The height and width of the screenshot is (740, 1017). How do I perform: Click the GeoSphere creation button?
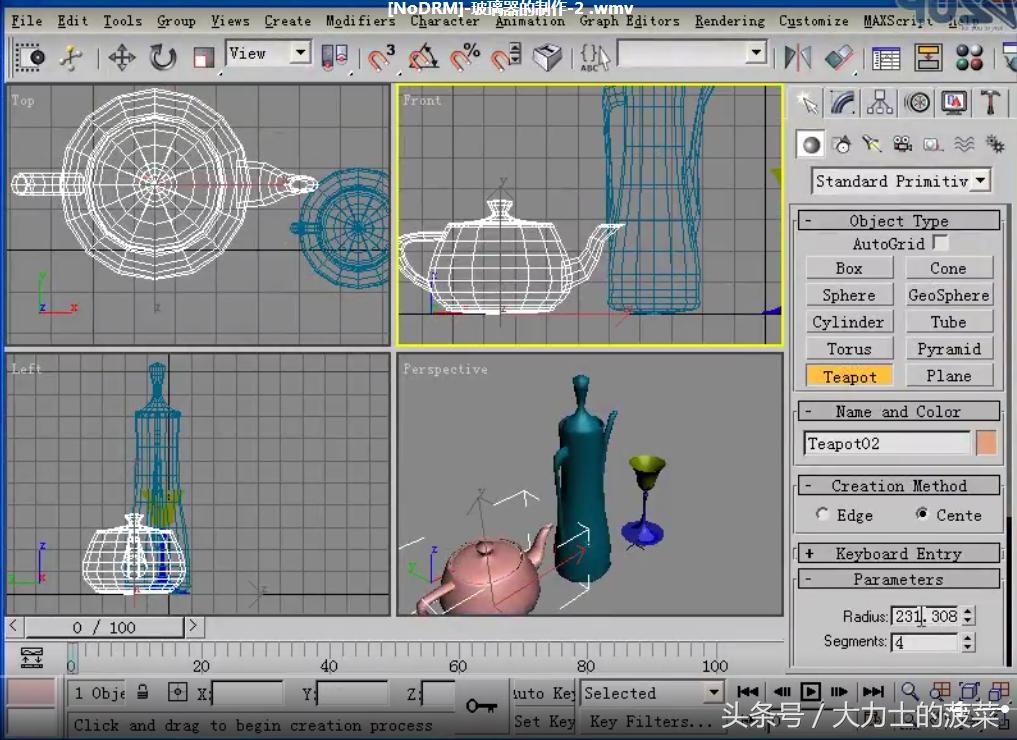(948, 294)
